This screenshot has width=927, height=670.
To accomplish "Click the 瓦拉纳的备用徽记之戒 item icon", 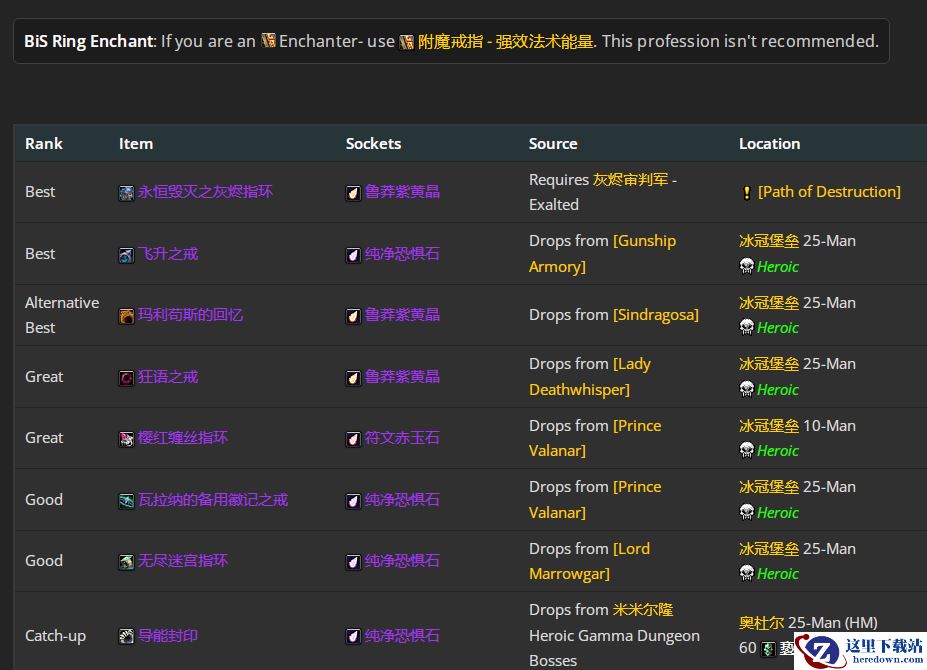I will pyautogui.click(x=127, y=501).
